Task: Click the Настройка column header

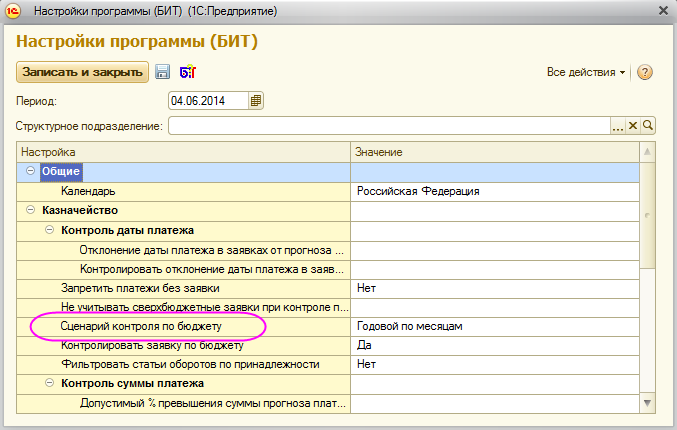Action: click(183, 152)
